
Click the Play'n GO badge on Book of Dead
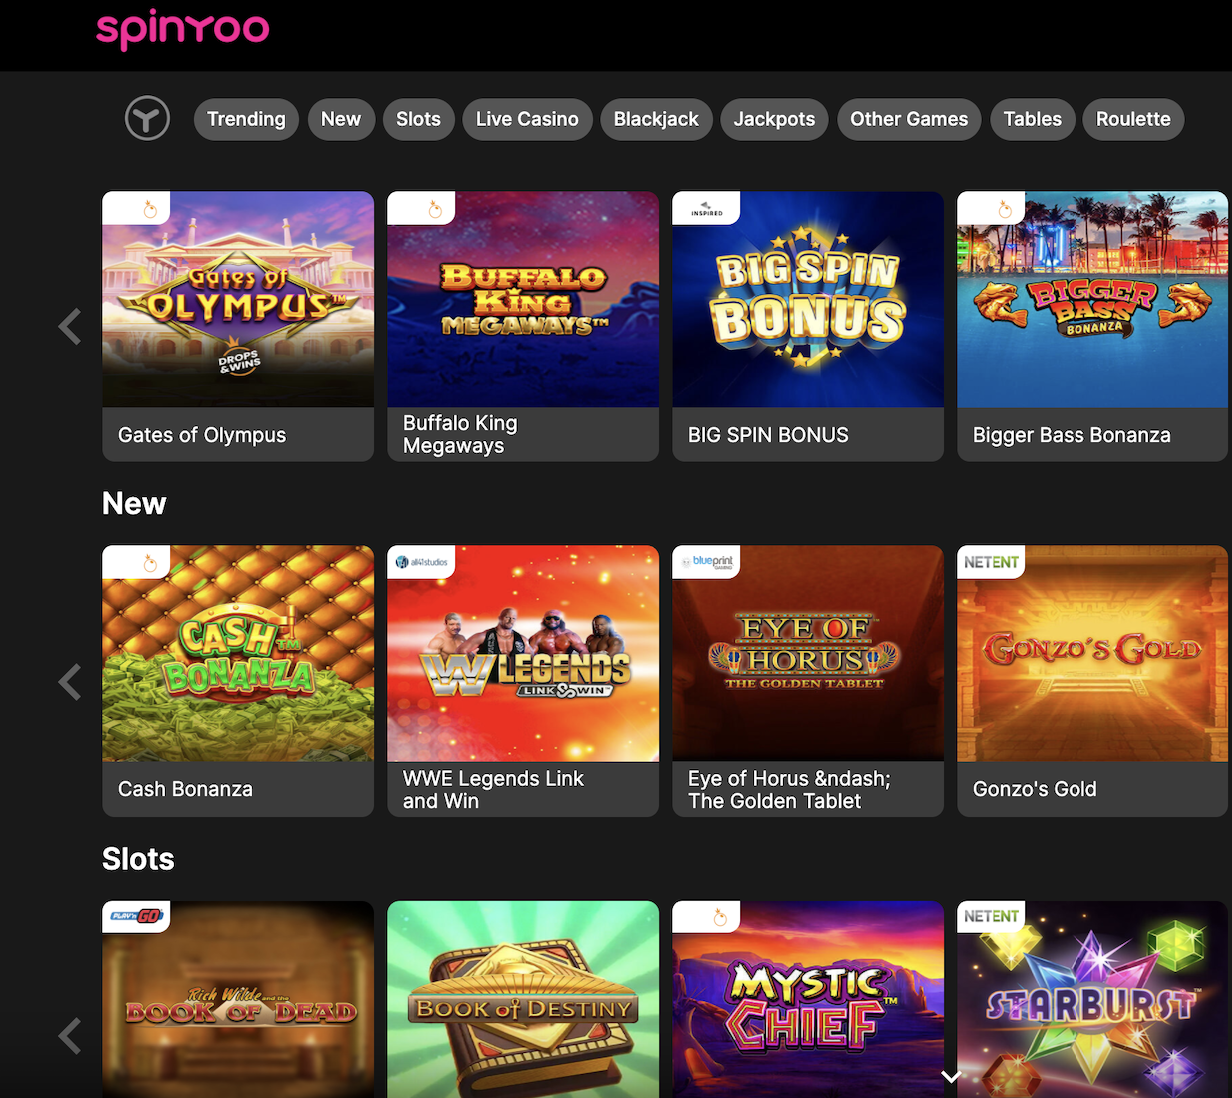pyautogui.click(x=136, y=916)
